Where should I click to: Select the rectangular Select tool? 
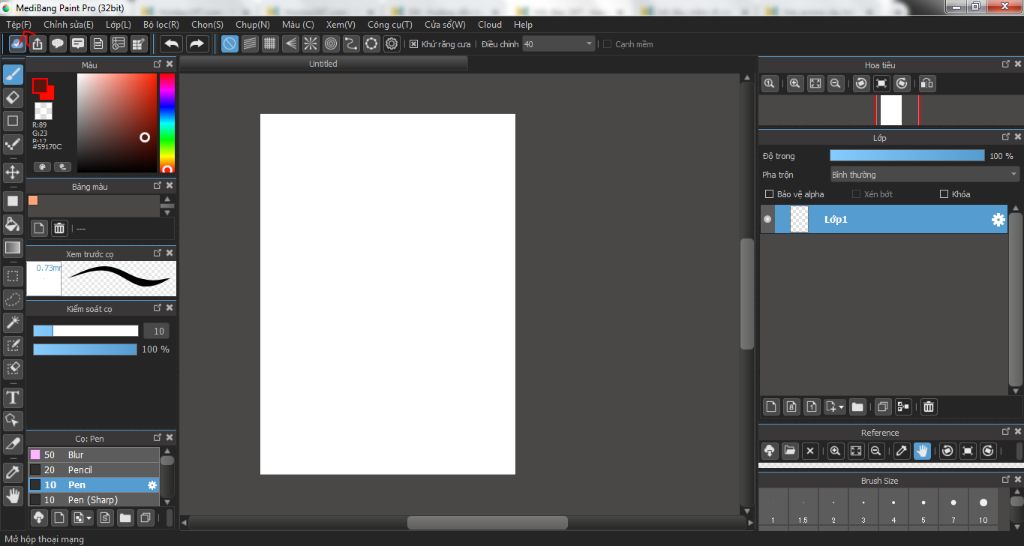tap(12, 276)
